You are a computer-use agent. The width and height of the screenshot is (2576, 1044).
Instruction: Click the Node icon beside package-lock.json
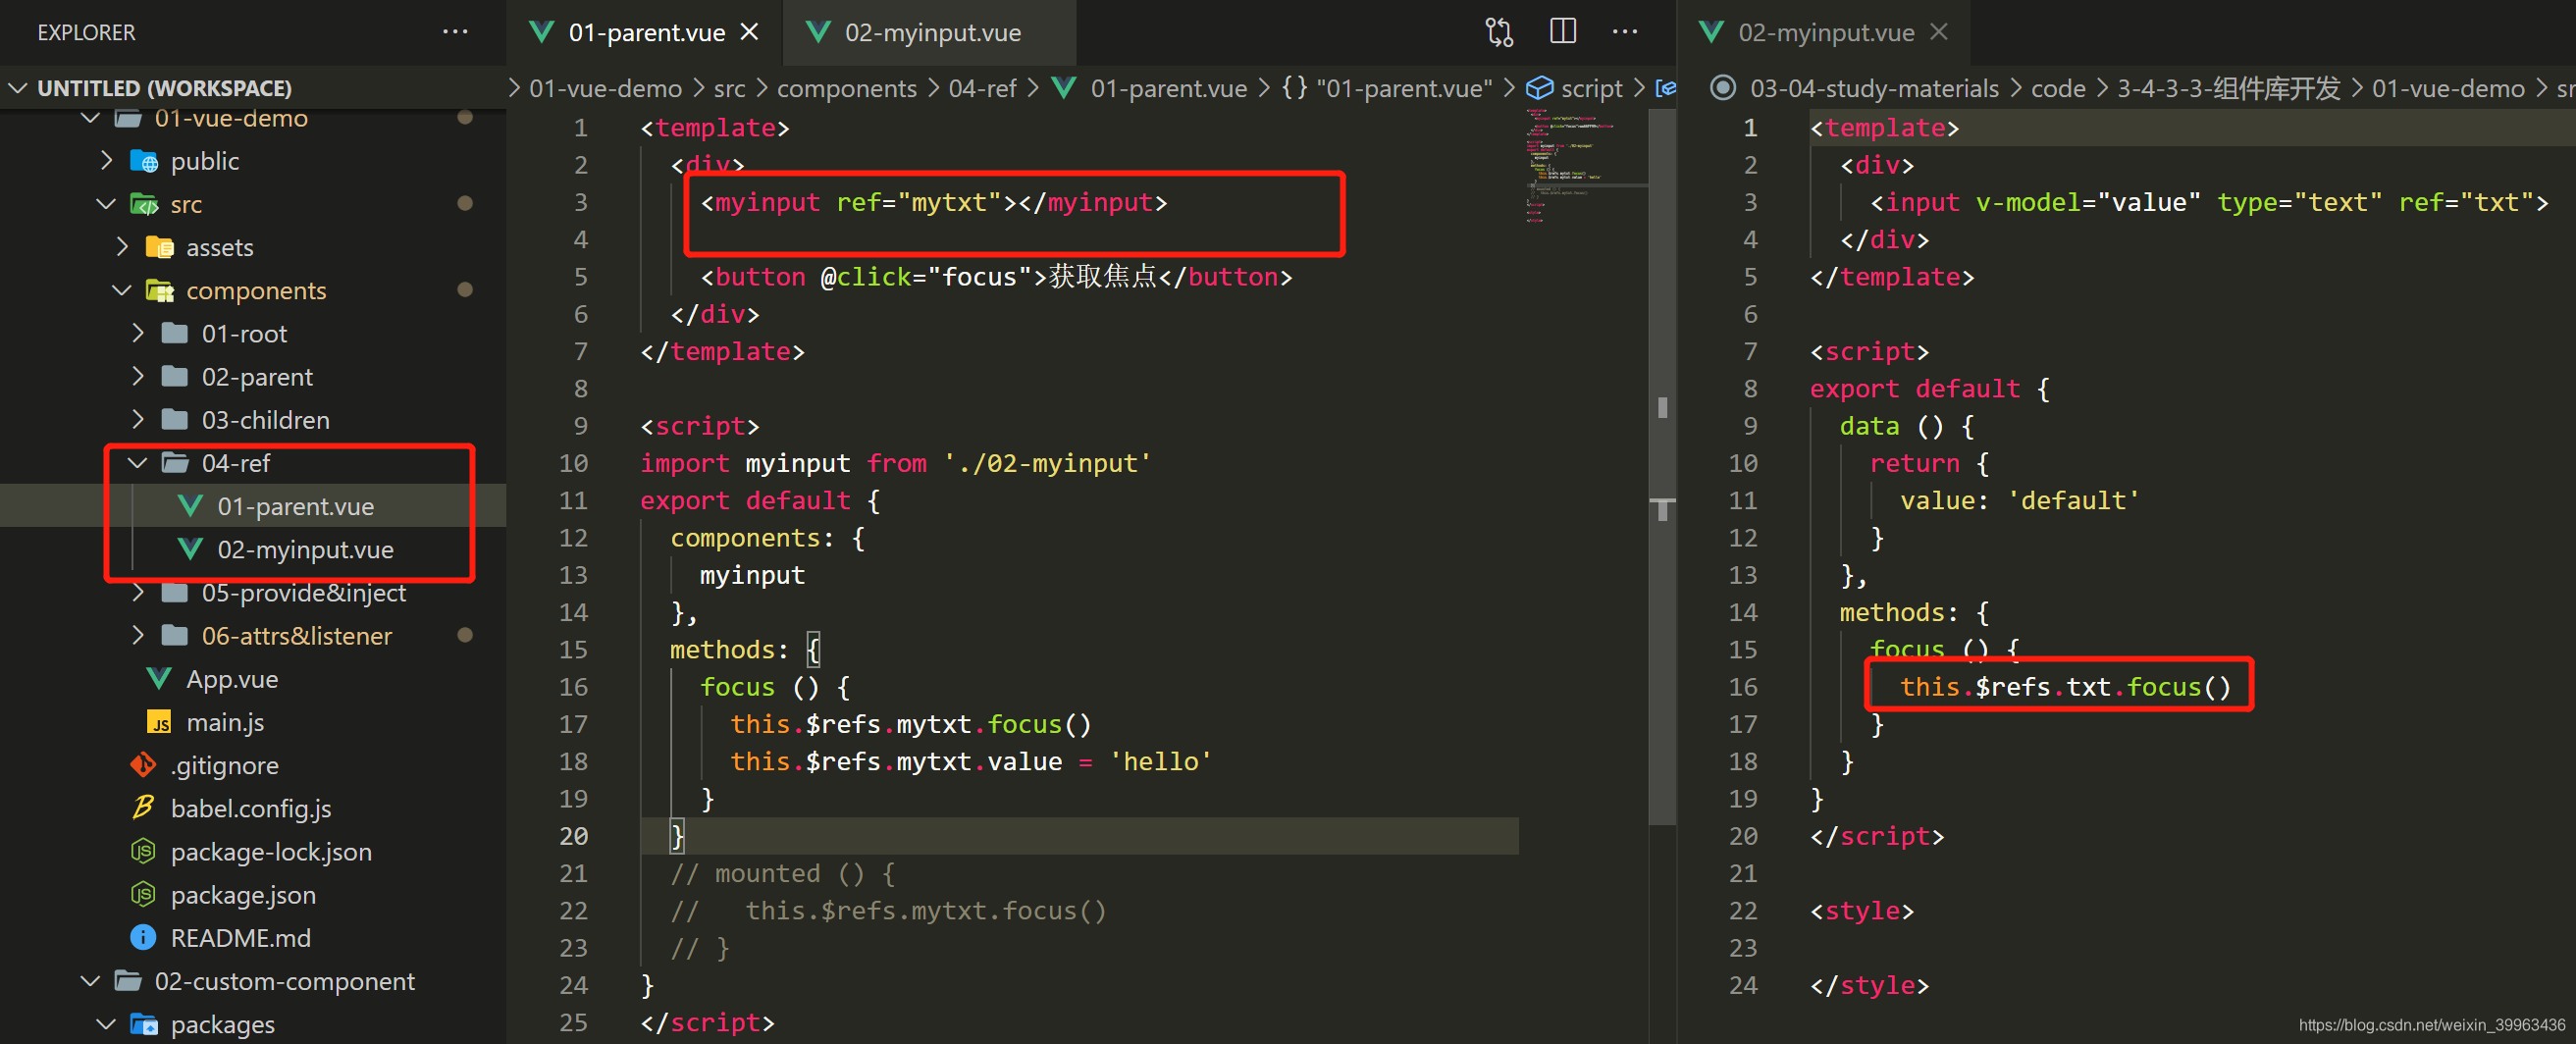pos(143,851)
